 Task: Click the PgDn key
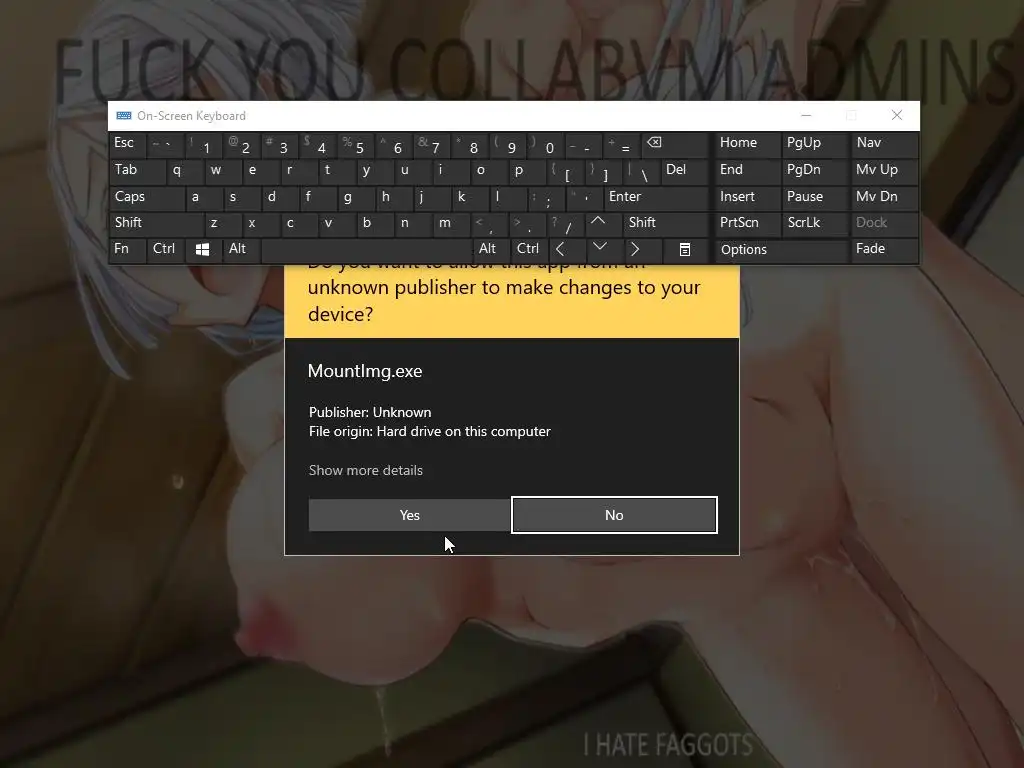pos(815,170)
